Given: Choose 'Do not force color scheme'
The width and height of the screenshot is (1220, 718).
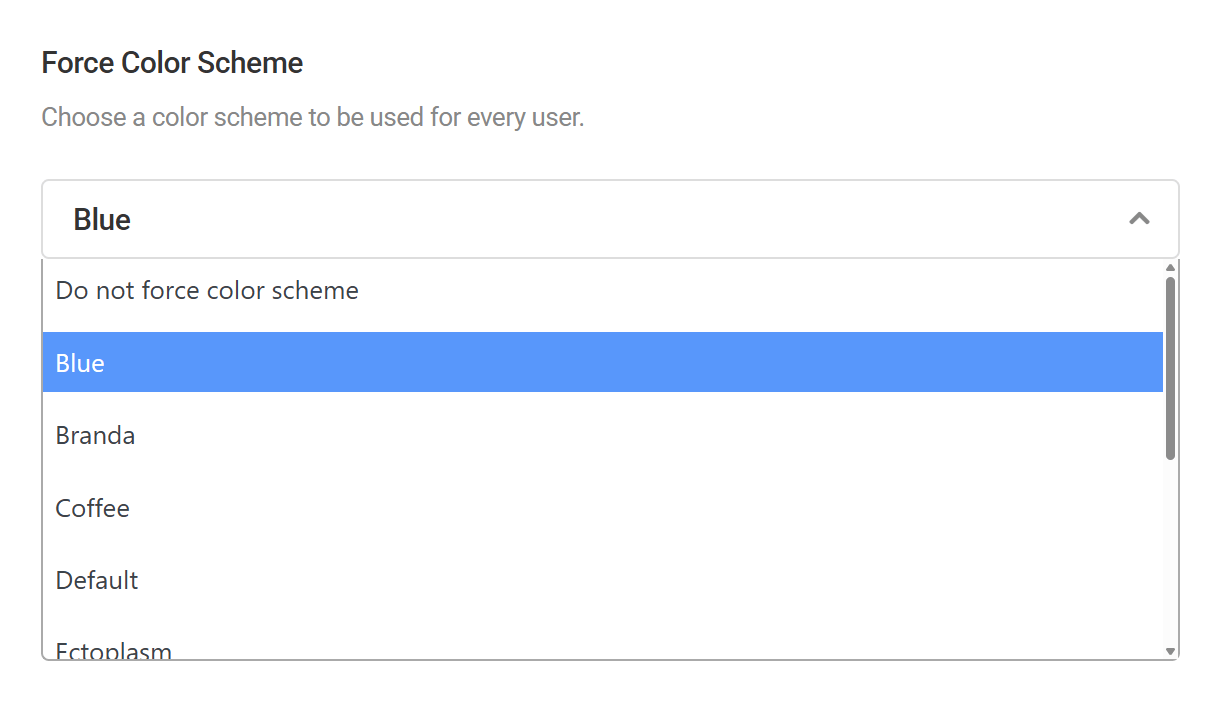Looking at the screenshot, I should [207, 290].
